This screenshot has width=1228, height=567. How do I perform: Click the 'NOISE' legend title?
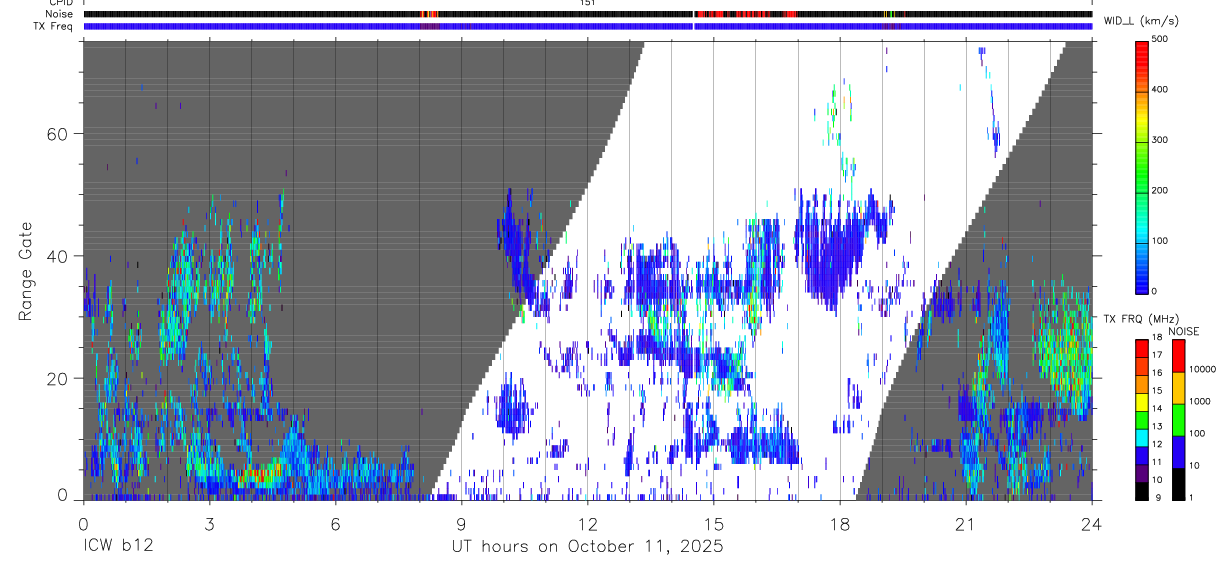point(1184,331)
